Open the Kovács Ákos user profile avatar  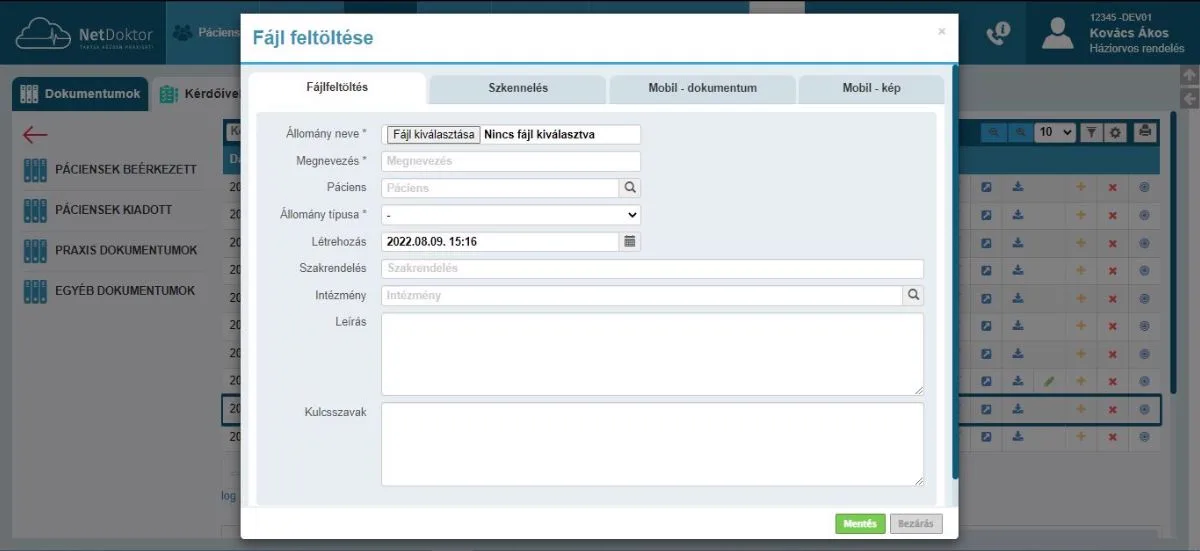click(1057, 32)
